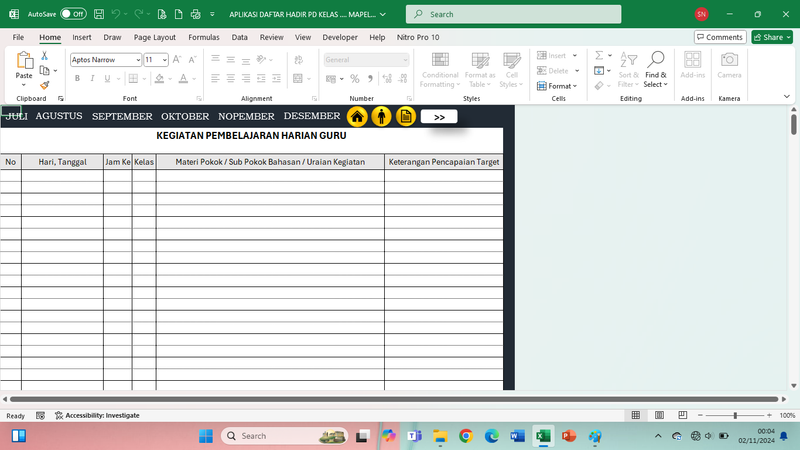Click the Center align icon

click(x=231, y=78)
